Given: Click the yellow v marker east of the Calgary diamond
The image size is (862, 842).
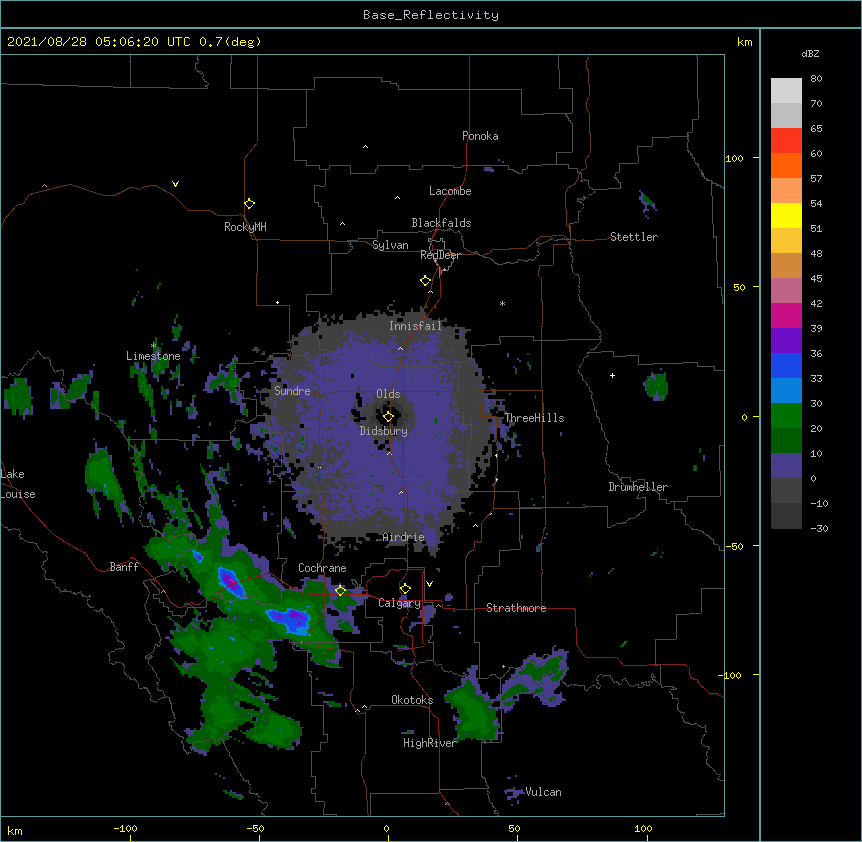Looking at the screenshot, I should pyautogui.click(x=429, y=584).
